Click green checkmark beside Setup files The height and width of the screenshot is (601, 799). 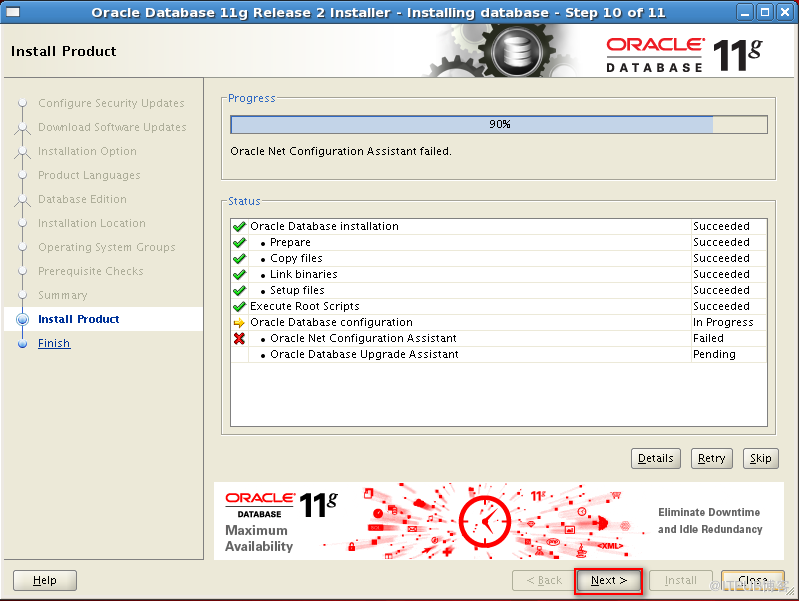coord(239,291)
